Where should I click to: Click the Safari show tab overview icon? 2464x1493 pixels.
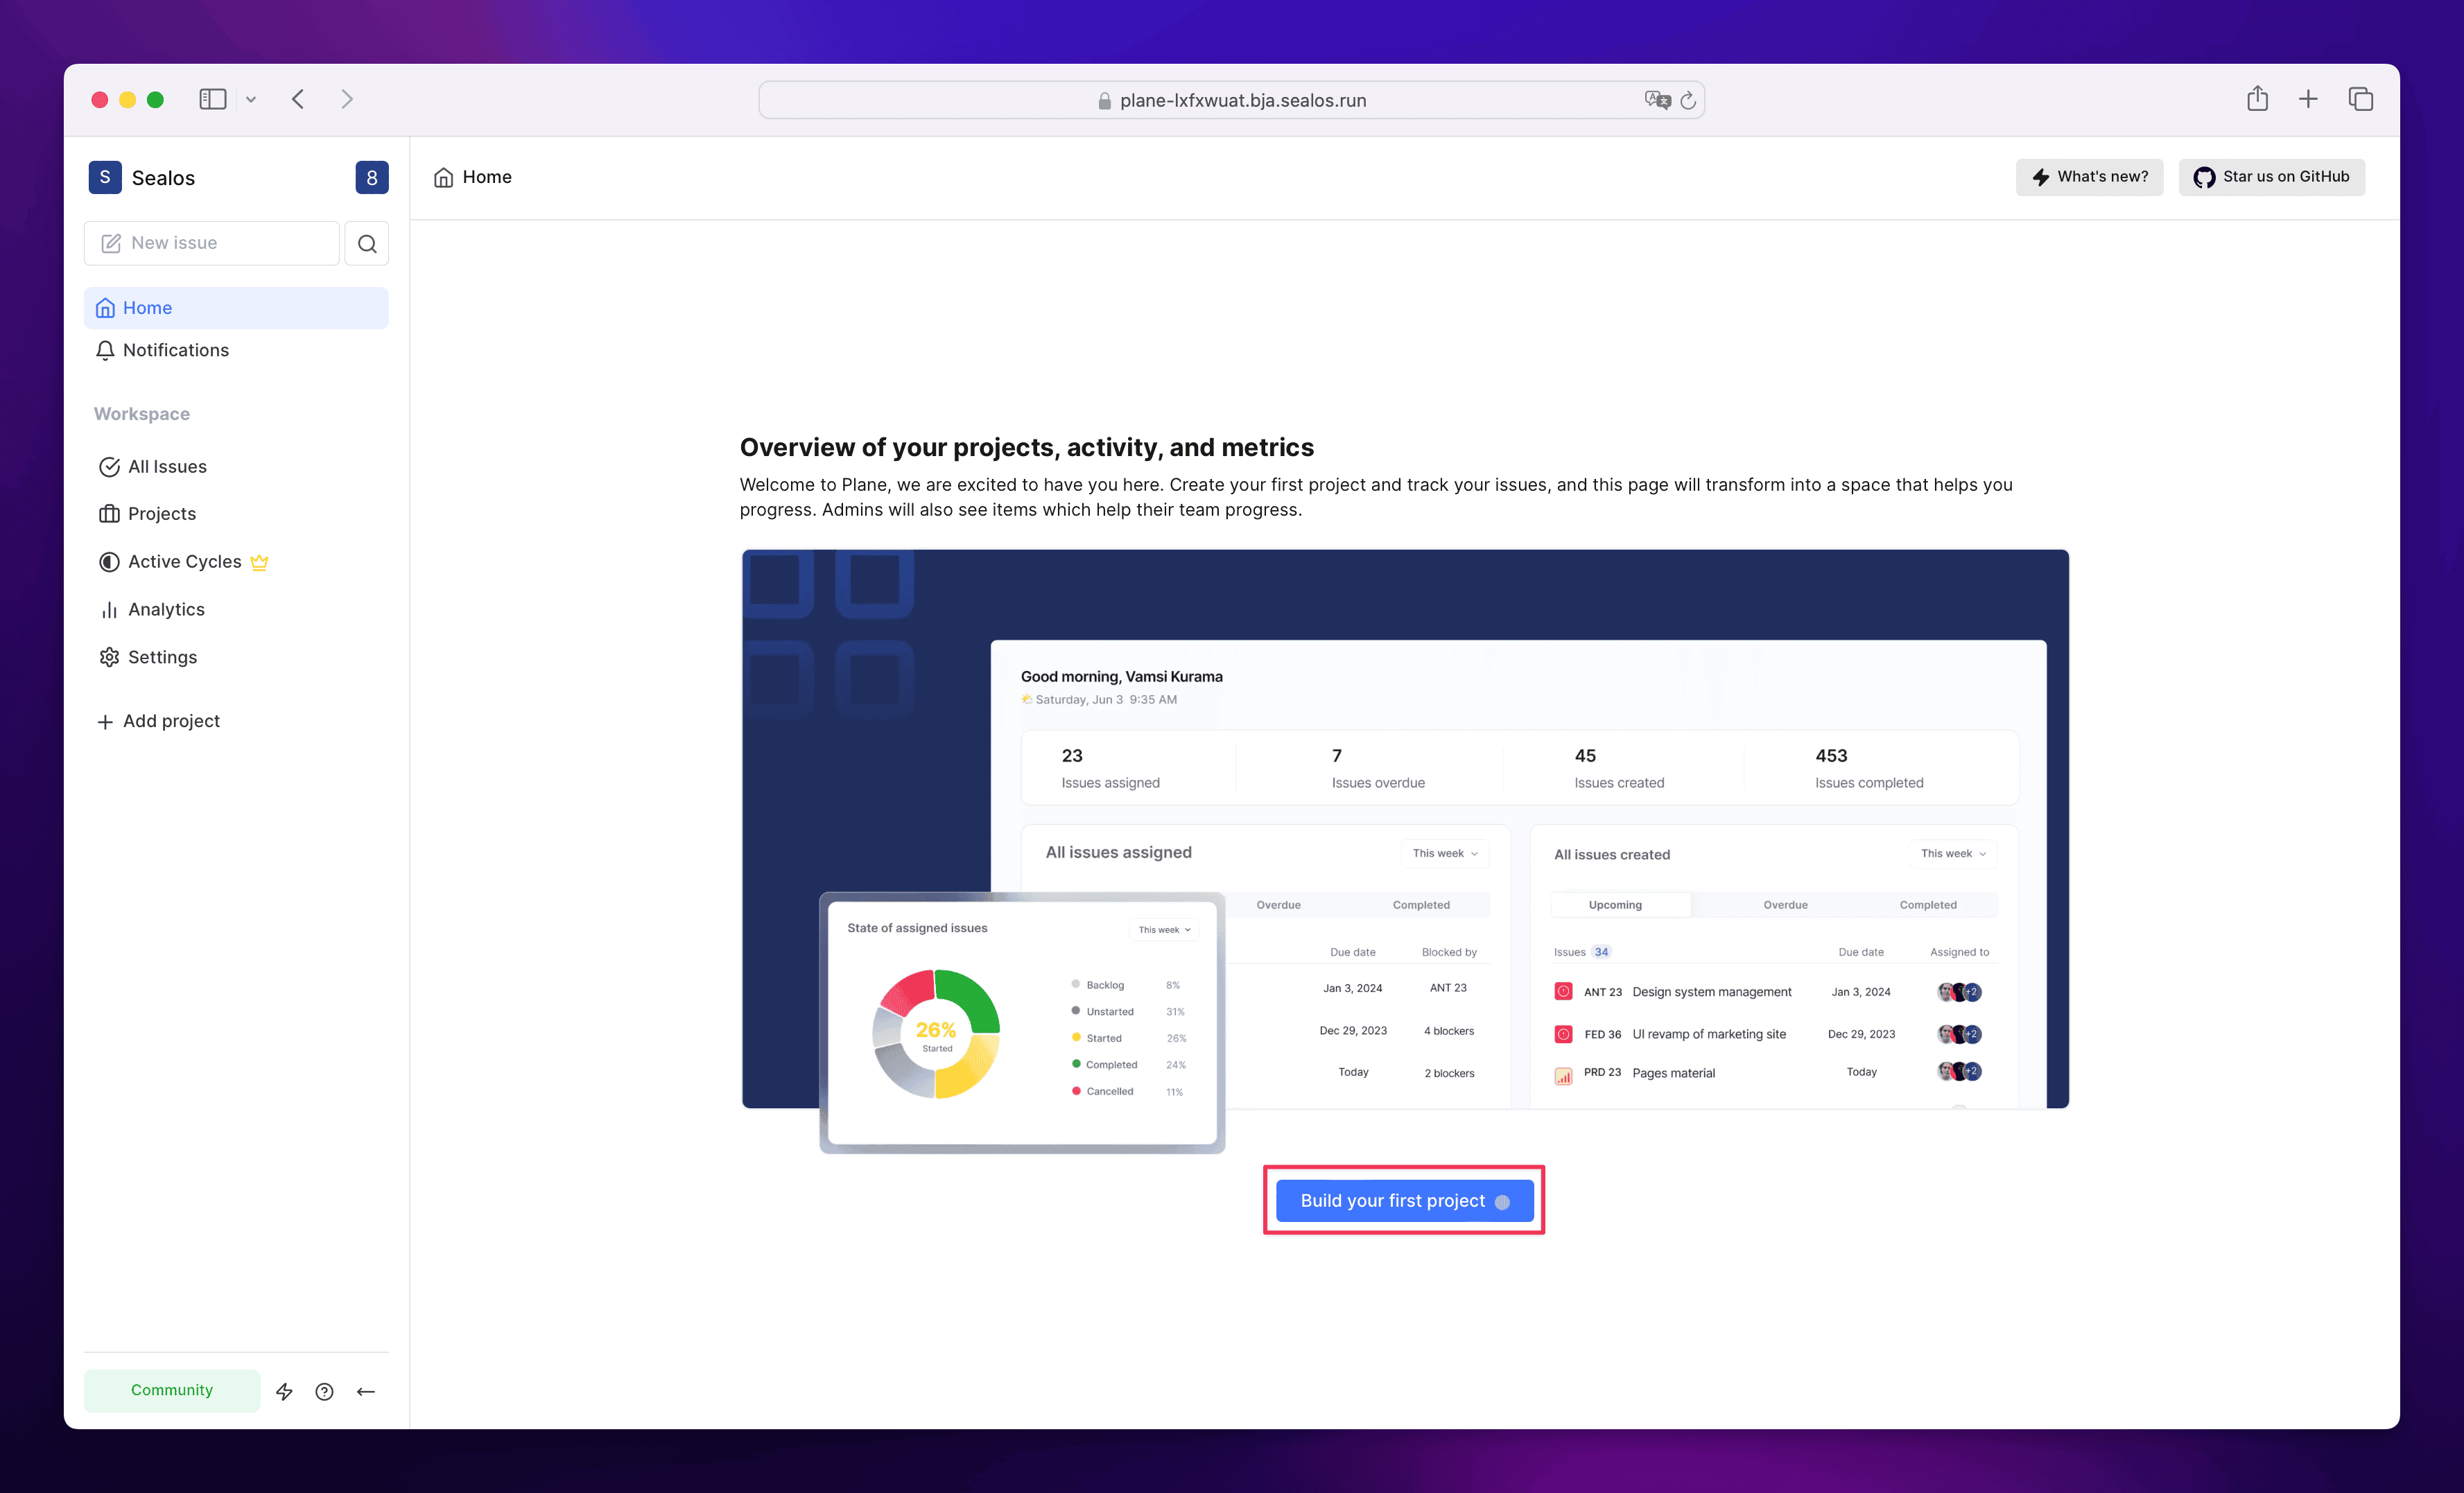2360,99
